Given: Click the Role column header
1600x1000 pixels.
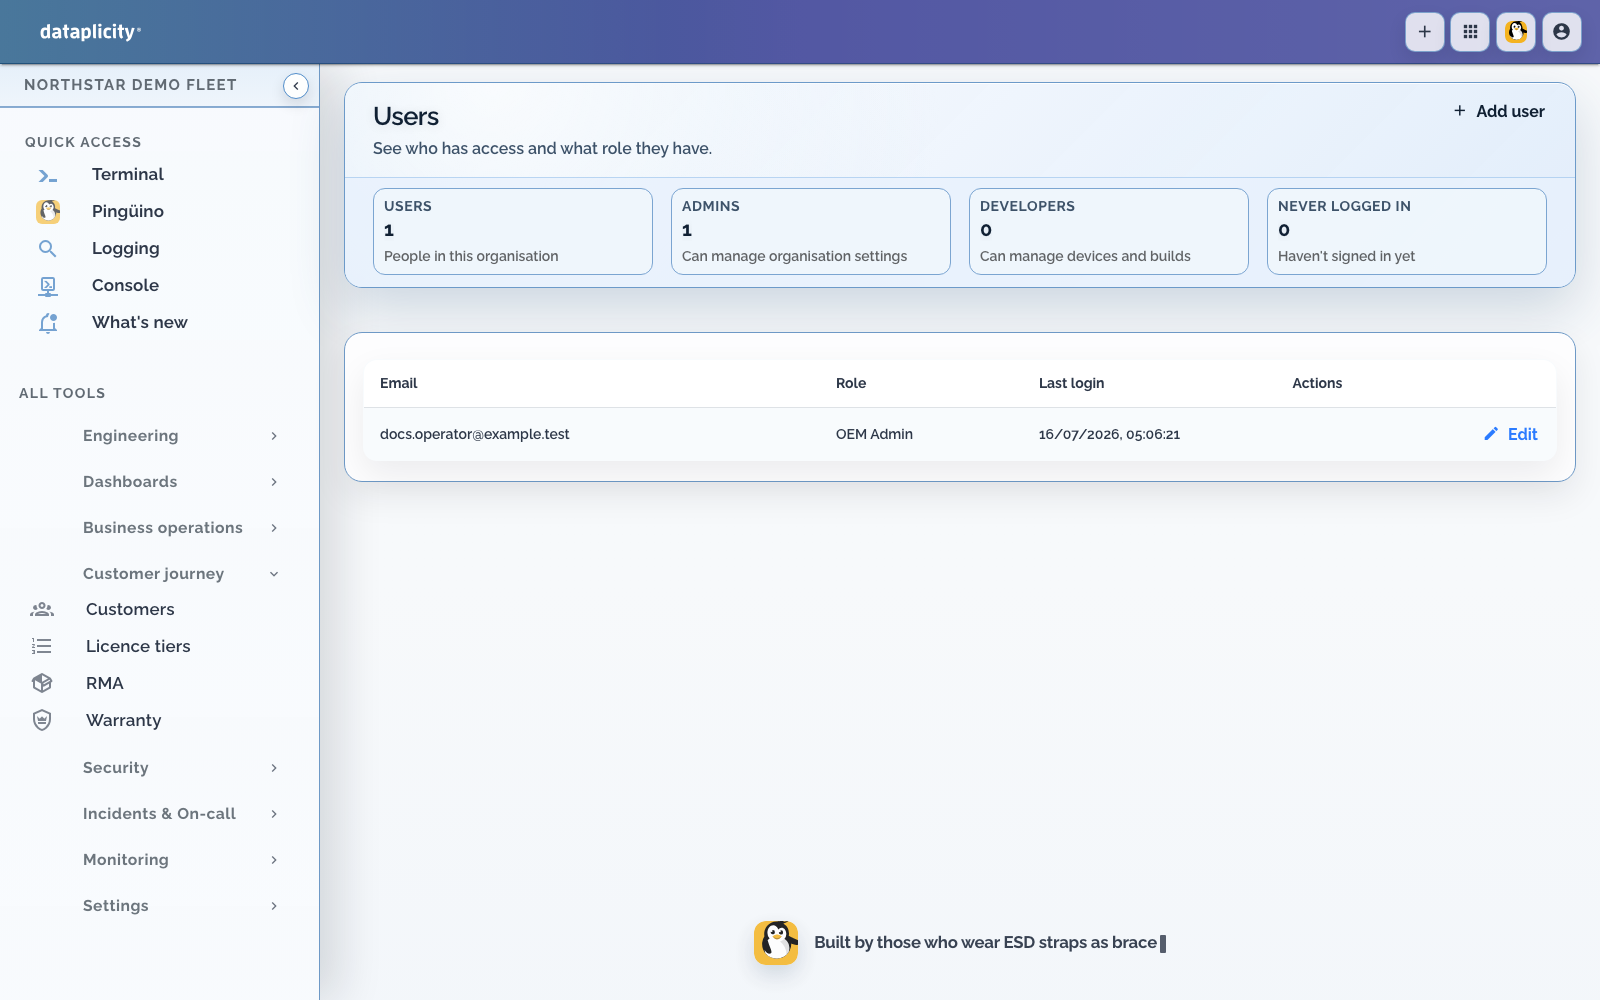Looking at the screenshot, I should click(x=851, y=384).
